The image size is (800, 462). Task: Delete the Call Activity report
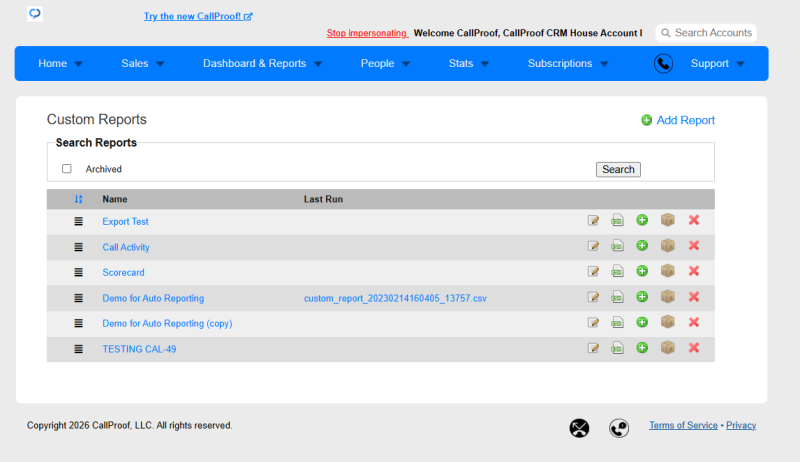pyautogui.click(x=694, y=246)
